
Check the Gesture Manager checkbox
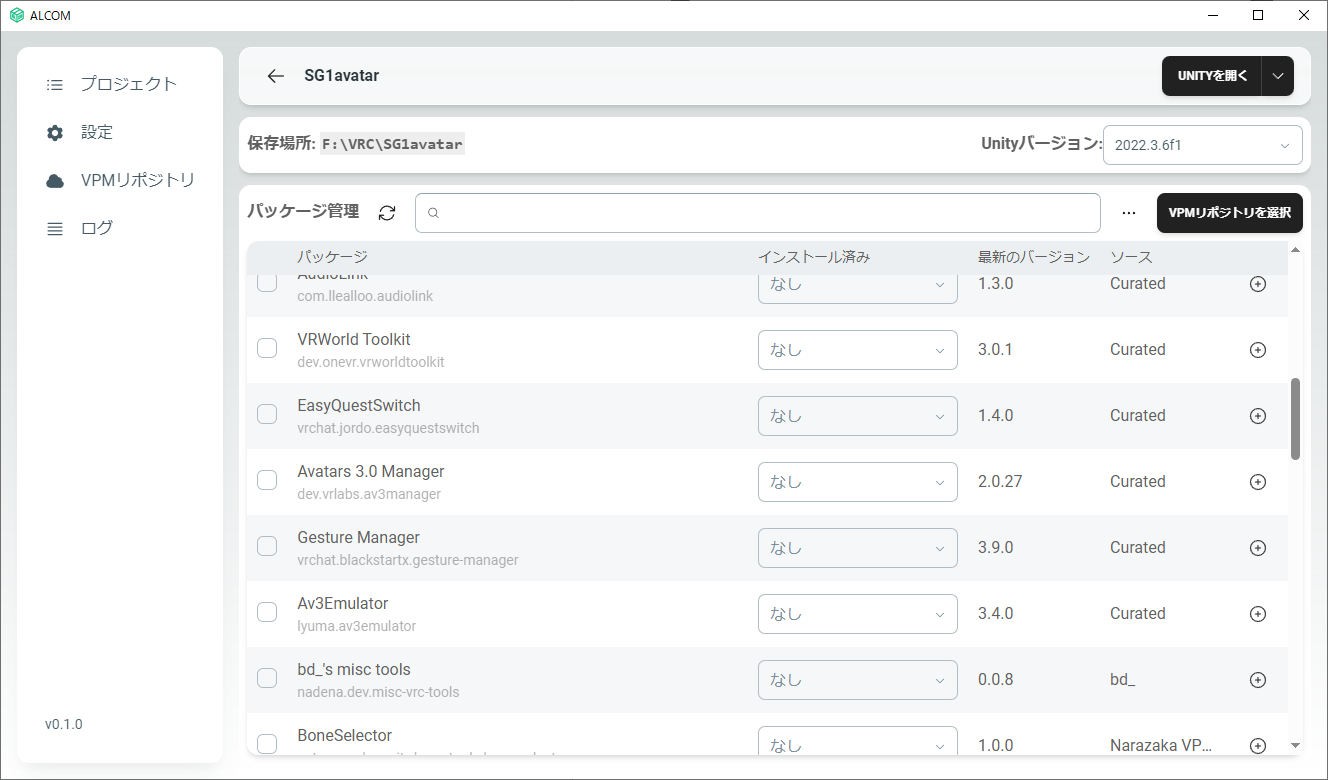pos(267,546)
